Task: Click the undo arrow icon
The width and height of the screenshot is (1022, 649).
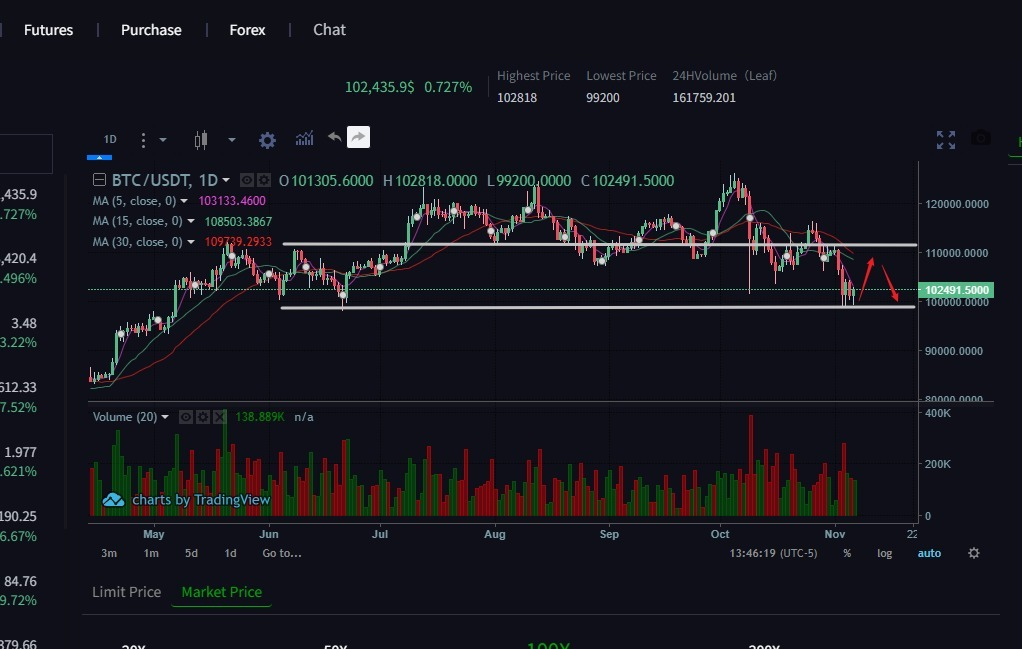Action: [x=334, y=138]
